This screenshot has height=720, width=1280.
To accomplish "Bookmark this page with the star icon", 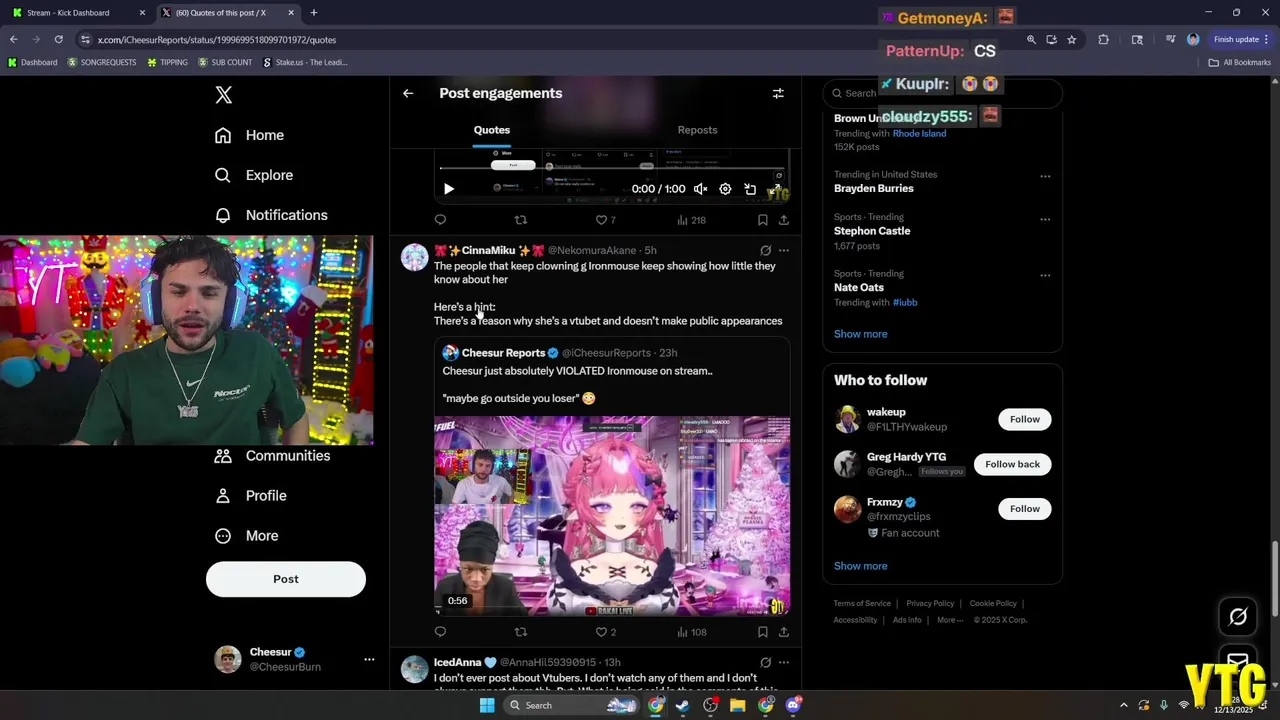I will tap(1071, 40).
